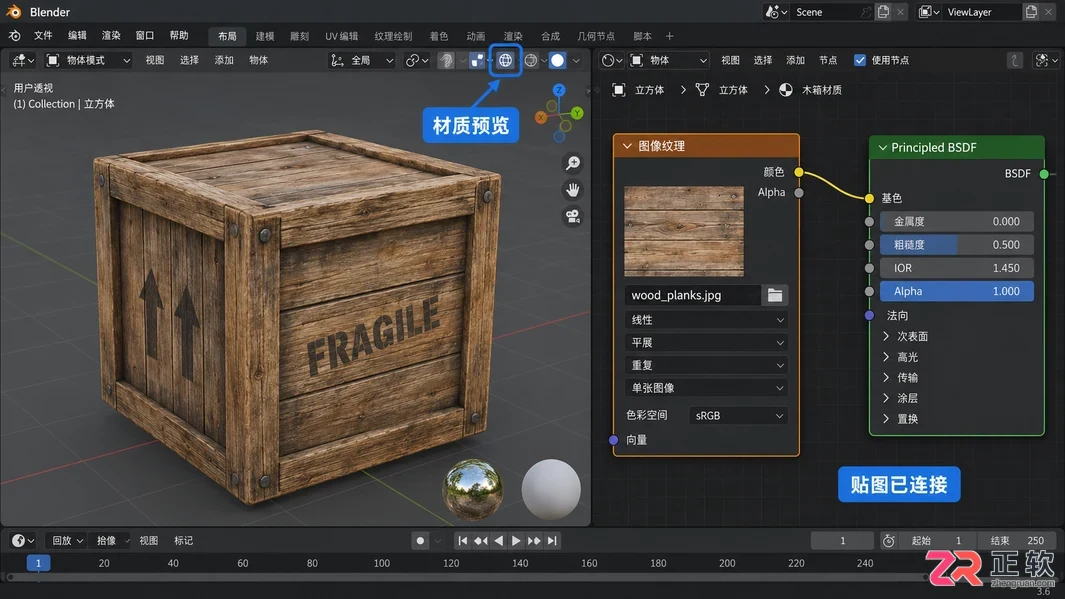Toggle the preview range stopwatch icon

click(888, 541)
